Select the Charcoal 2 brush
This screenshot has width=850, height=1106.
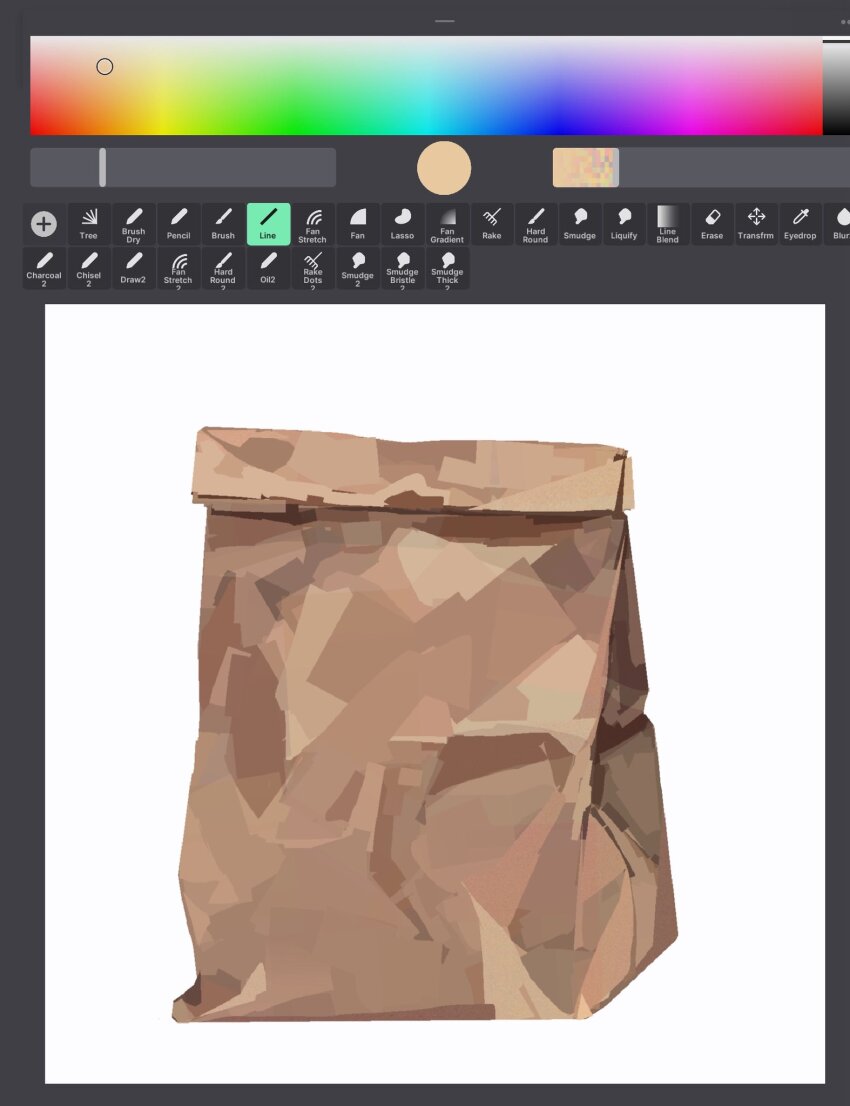tap(44, 268)
